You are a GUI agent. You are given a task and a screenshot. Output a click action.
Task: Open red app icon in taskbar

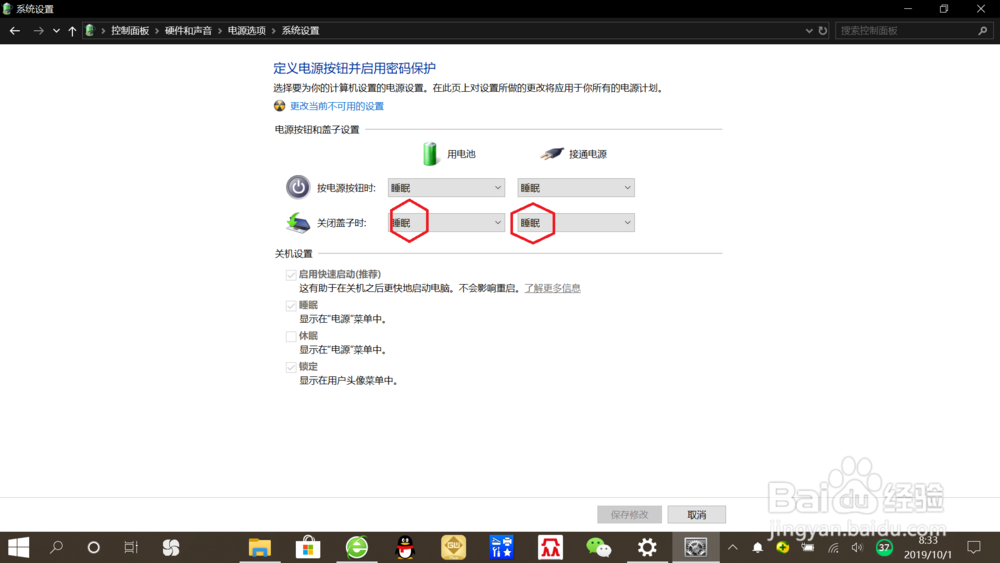pos(550,547)
